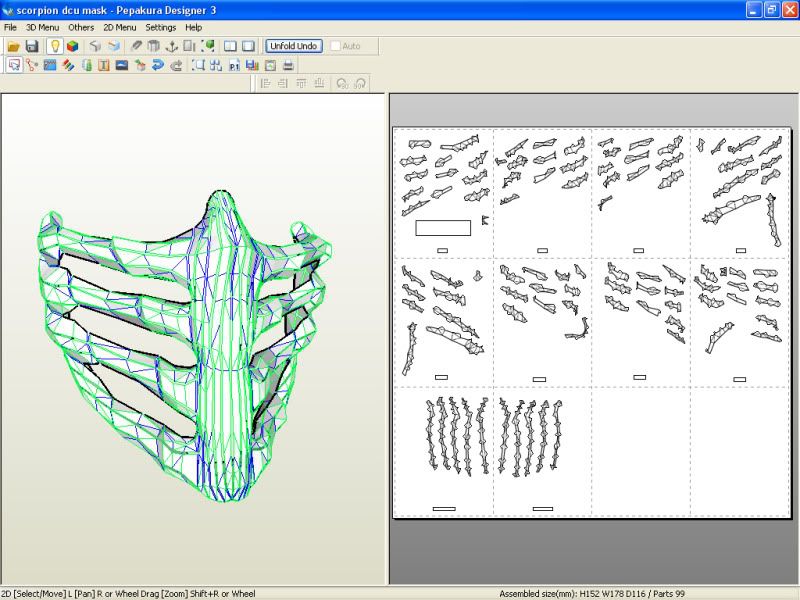The width and height of the screenshot is (800, 600).
Task: Click the gray eraser-shaped icon in the top toolbar
Action: click(136, 46)
